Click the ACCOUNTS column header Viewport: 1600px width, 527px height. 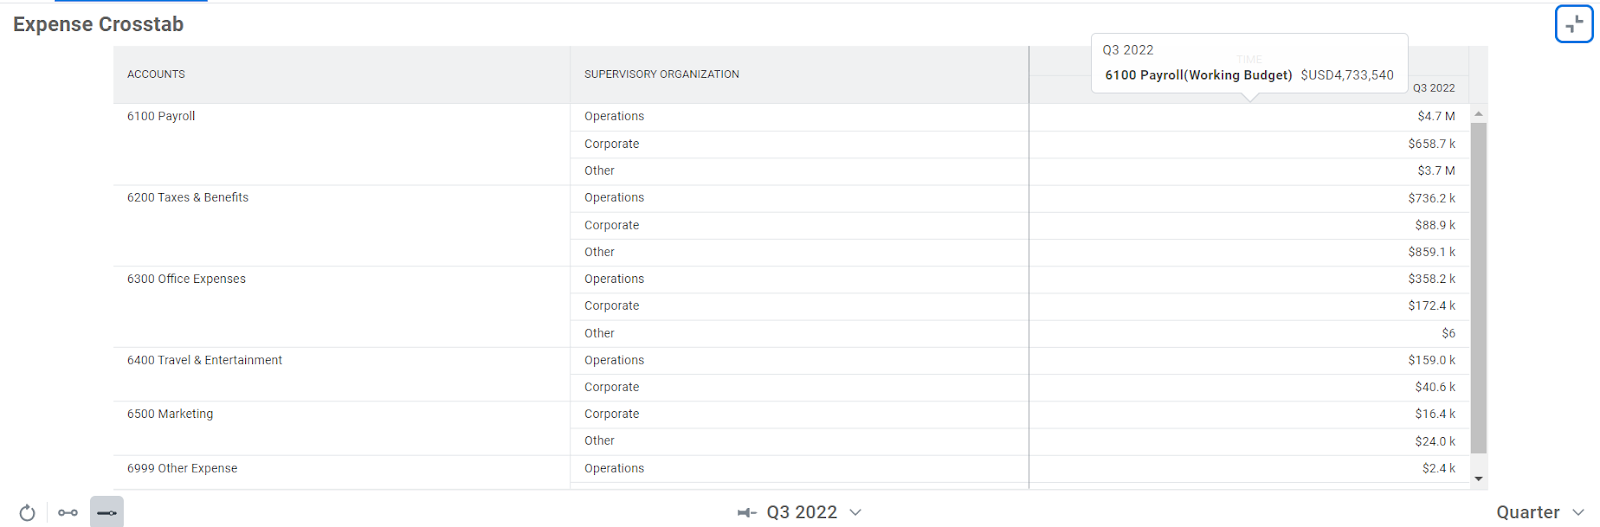156,74
